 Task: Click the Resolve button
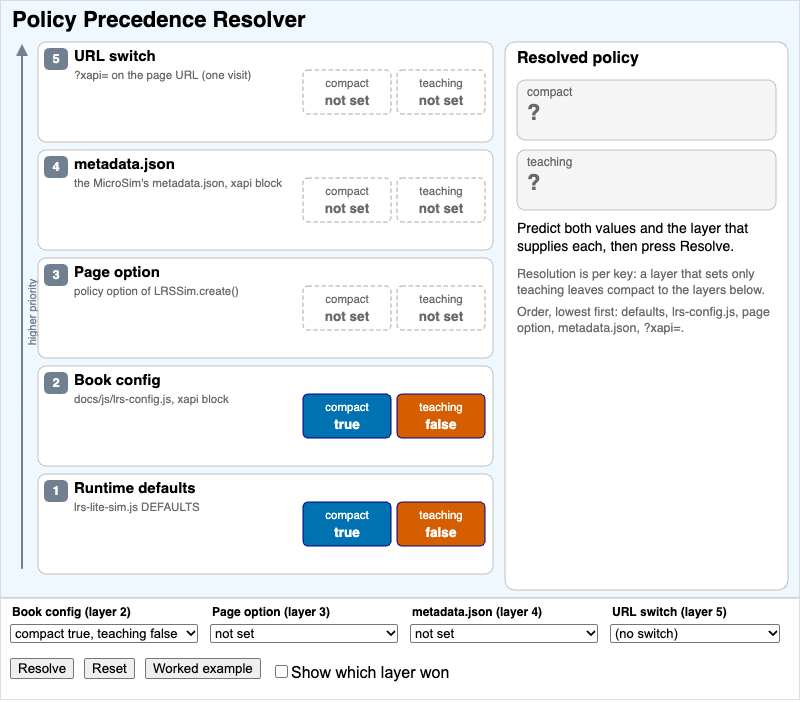pyautogui.click(x=42, y=668)
